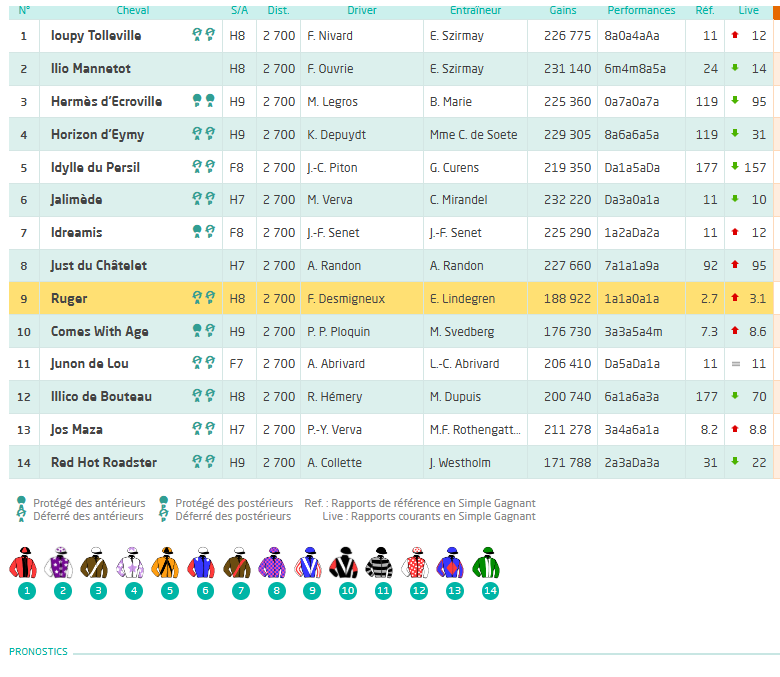Sort table by Gains column header
The height and width of the screenshot is (677, 780).
coord(563,10)
